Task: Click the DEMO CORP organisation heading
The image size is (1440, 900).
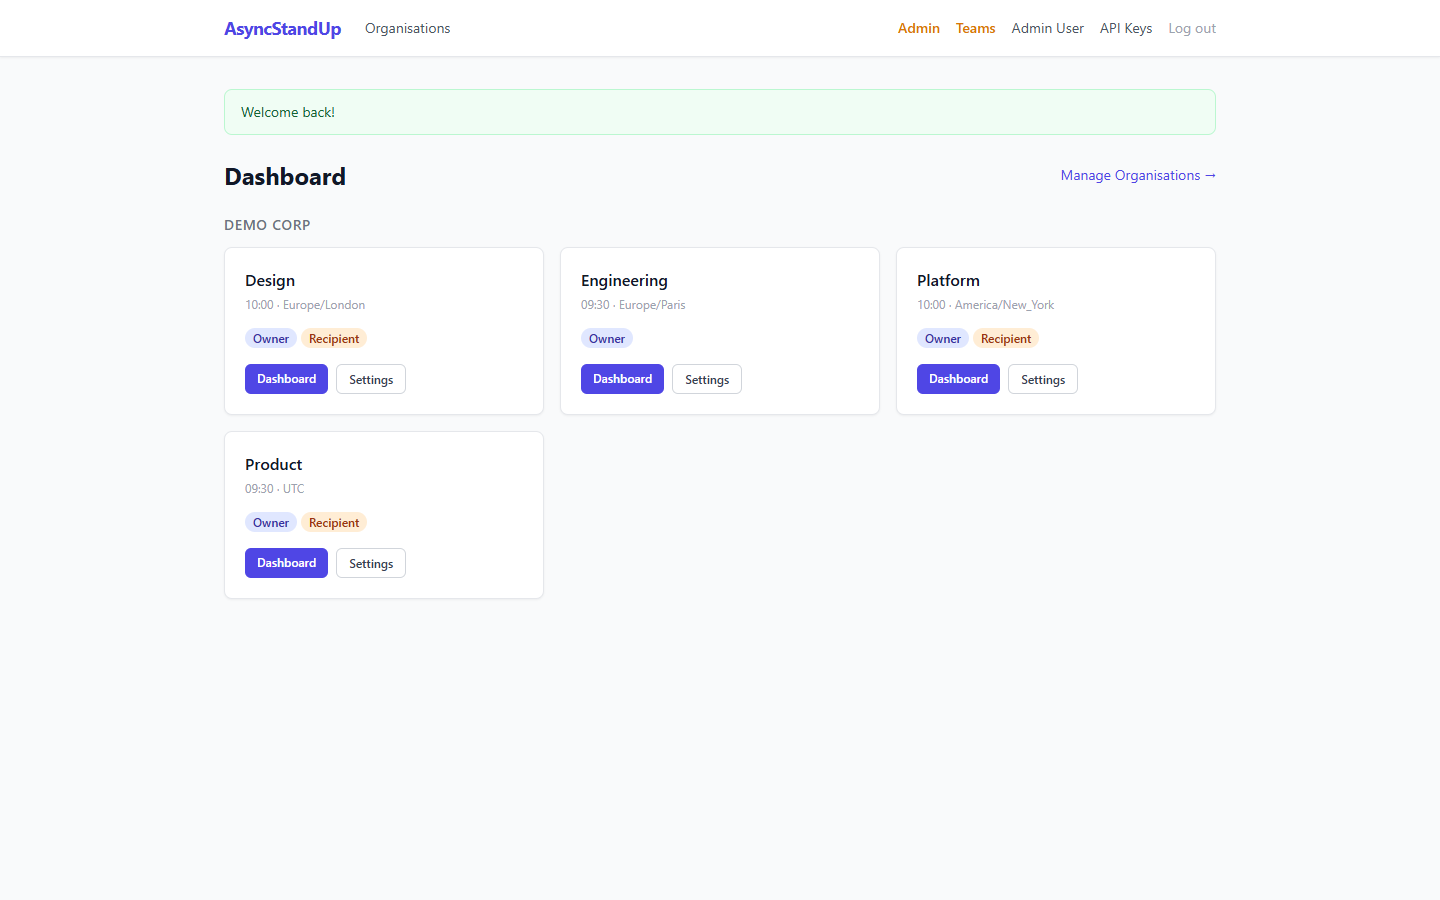Action: click(267, 225)
